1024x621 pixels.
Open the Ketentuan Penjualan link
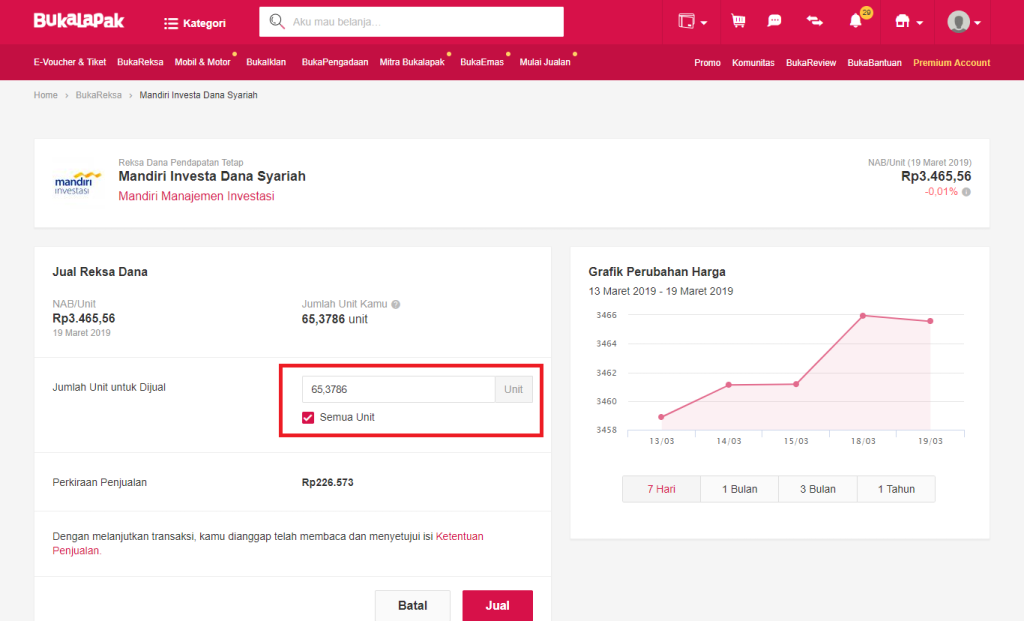(268, 543)
